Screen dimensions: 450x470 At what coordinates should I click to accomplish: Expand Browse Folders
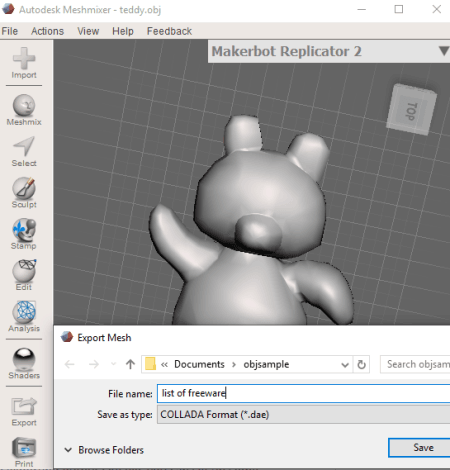[x=104, y=450]
